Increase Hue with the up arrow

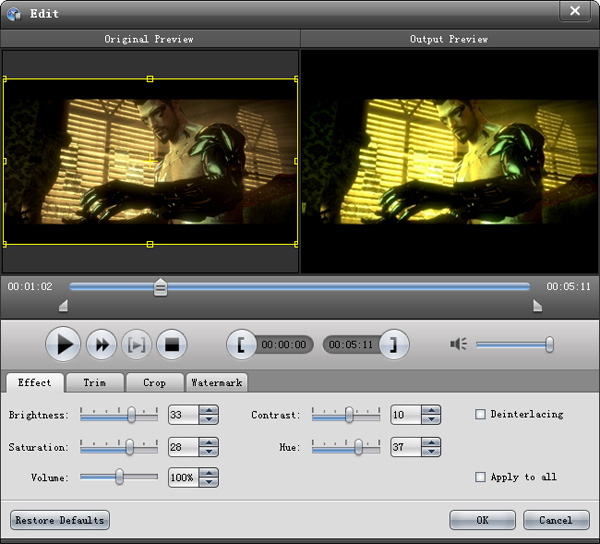(431, 443)
